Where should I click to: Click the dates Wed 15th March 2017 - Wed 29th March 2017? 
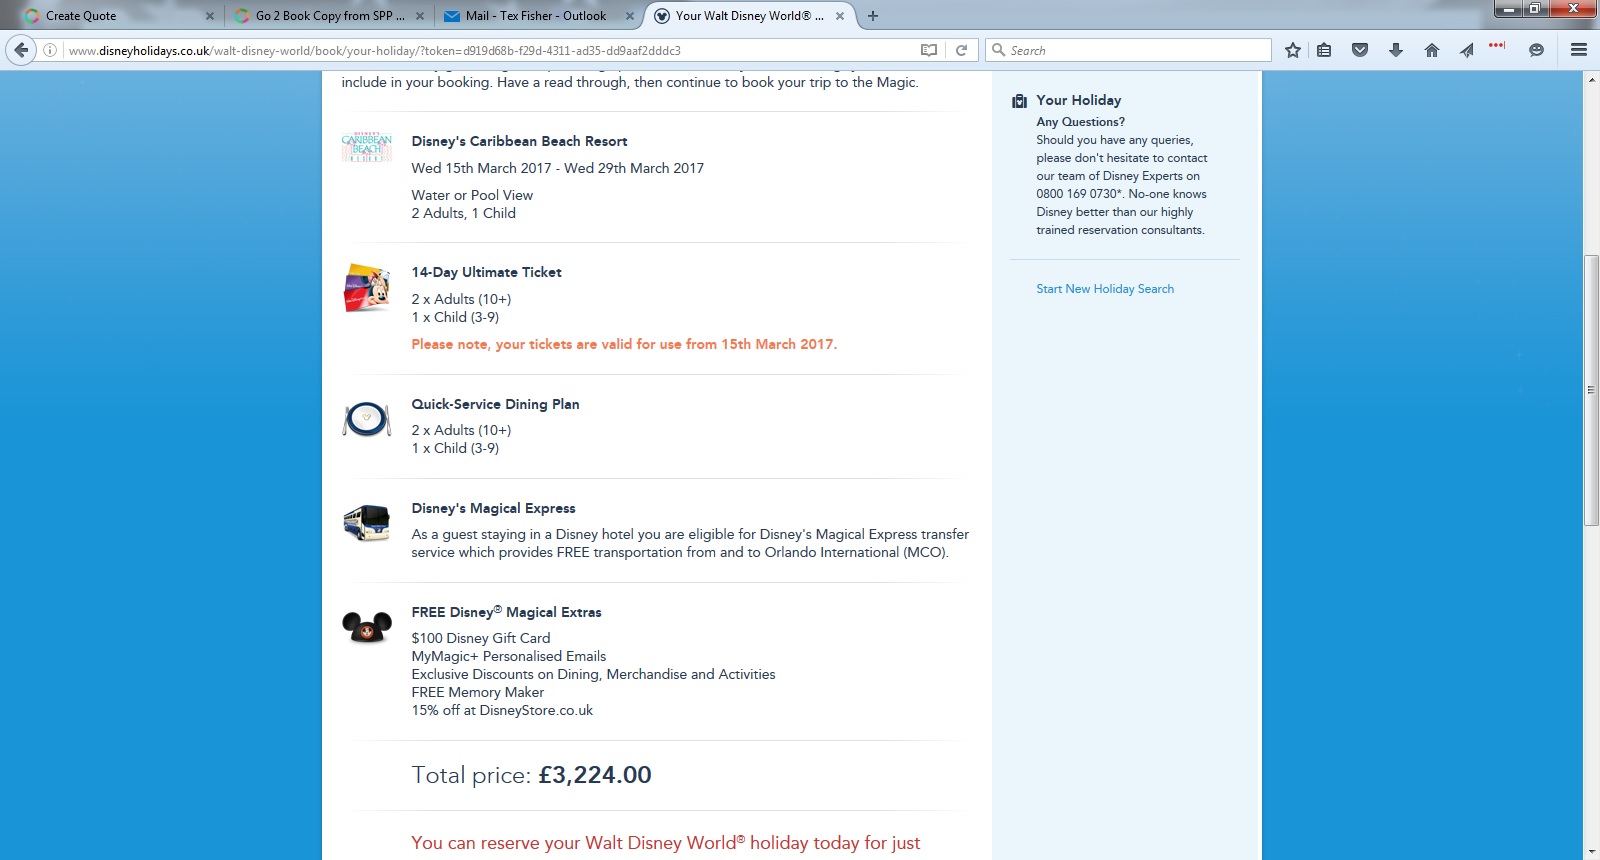click(558, 168)
